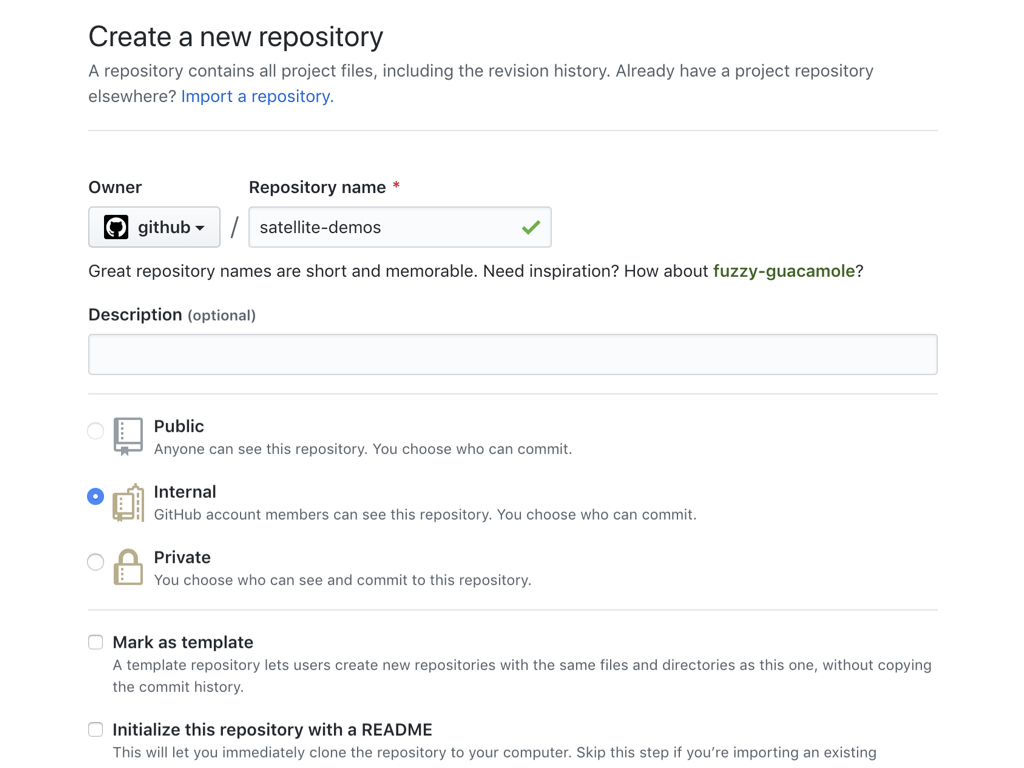Enable the Mark as template checkbox
The width and height of the screenshot is (1024, 768).
click(96, 642)
